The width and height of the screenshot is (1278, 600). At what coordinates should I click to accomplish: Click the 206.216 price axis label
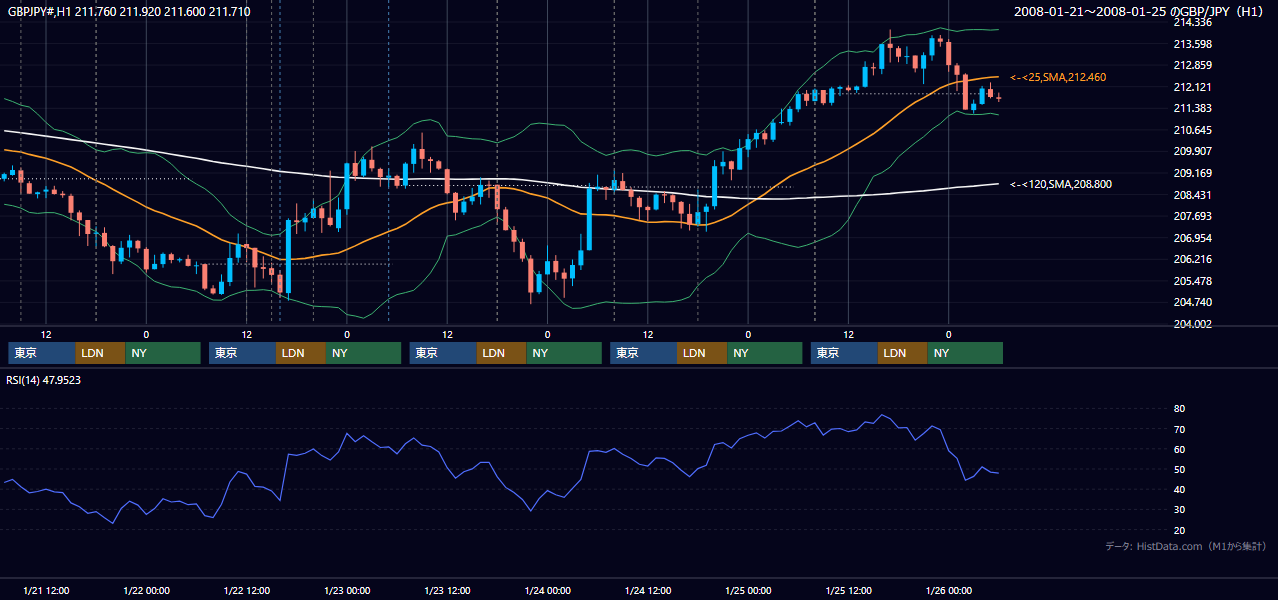coord(1192,259)
